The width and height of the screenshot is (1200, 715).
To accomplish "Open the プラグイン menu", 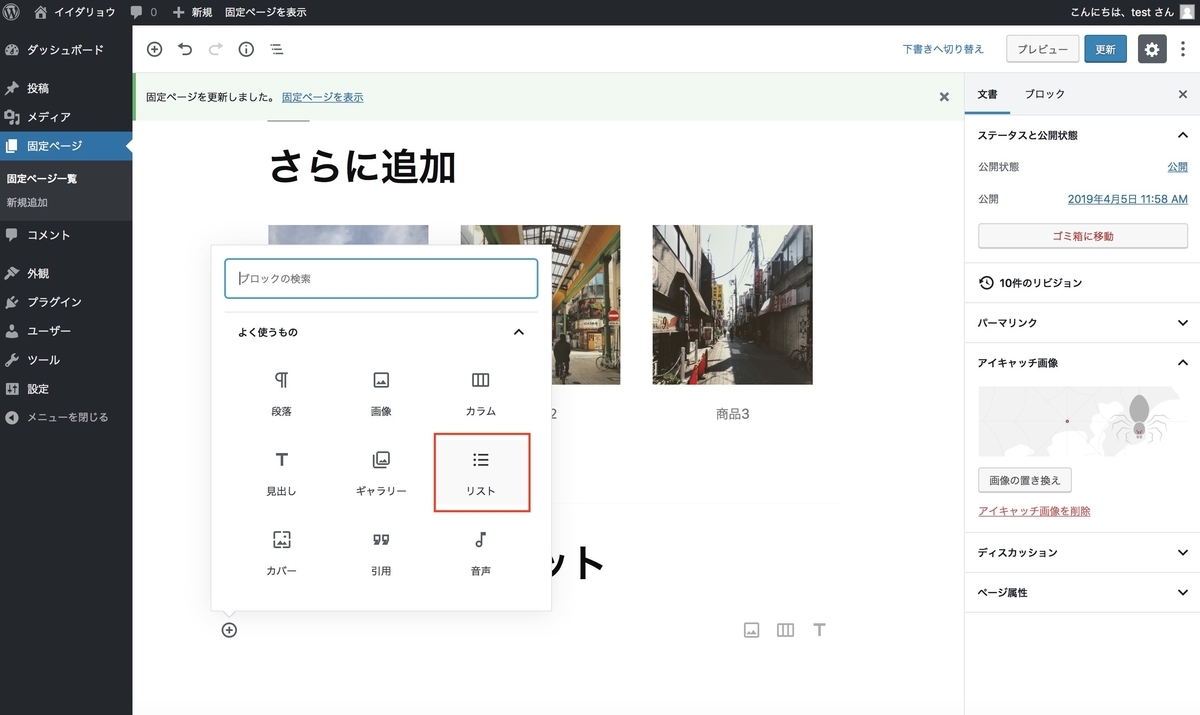I will (x=66, y=302).
